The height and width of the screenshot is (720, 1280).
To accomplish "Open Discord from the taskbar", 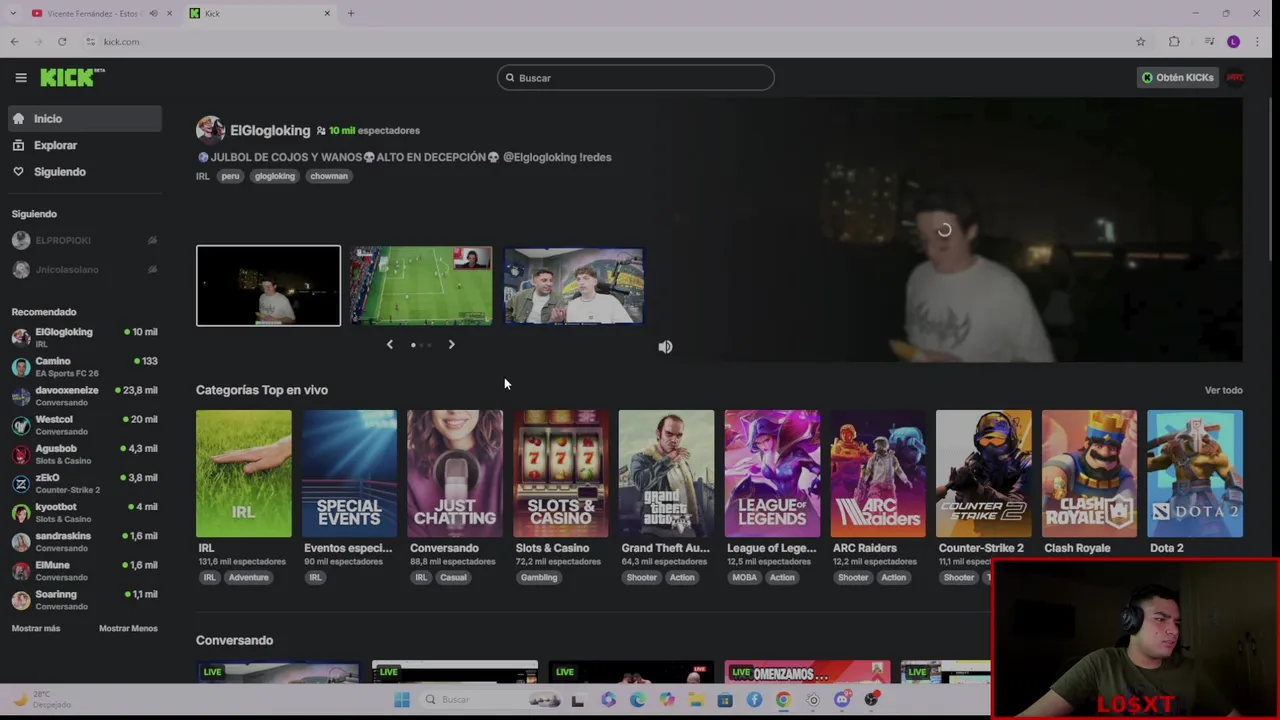I will coord(842,700).
